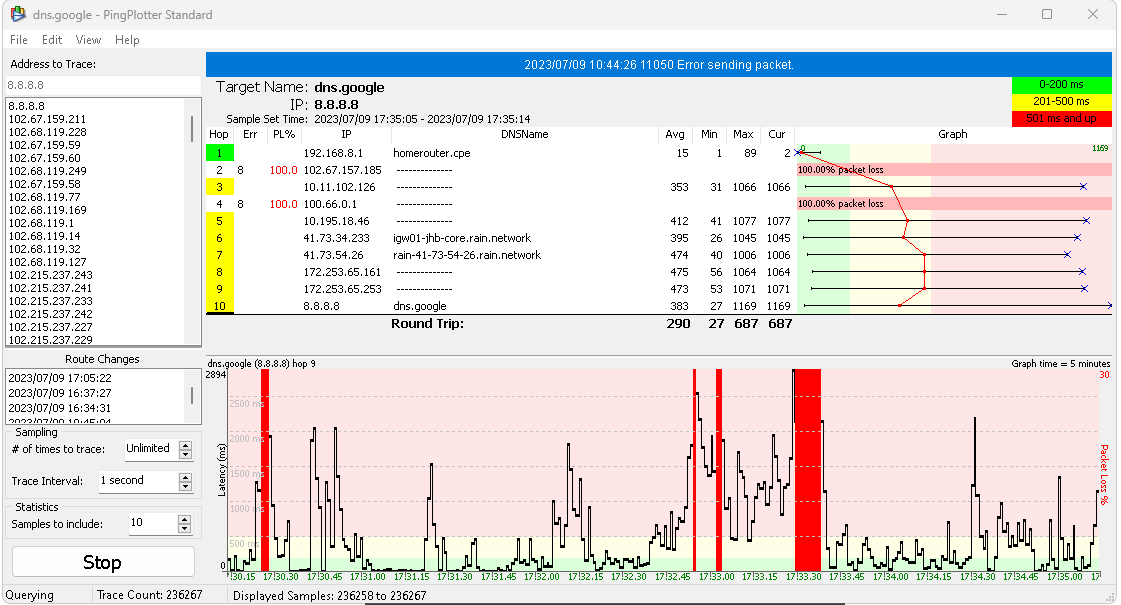Increase Samples to include value

point(184,519)
